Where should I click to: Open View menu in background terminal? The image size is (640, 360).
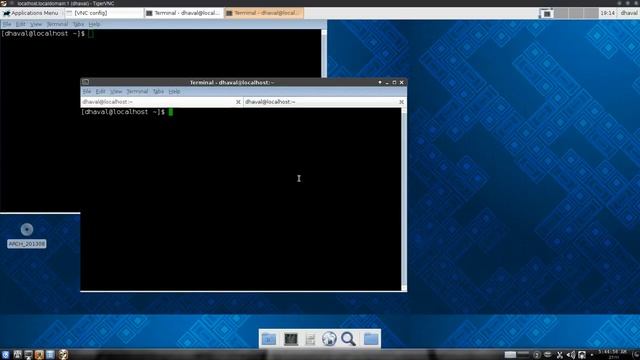(36, 24)
